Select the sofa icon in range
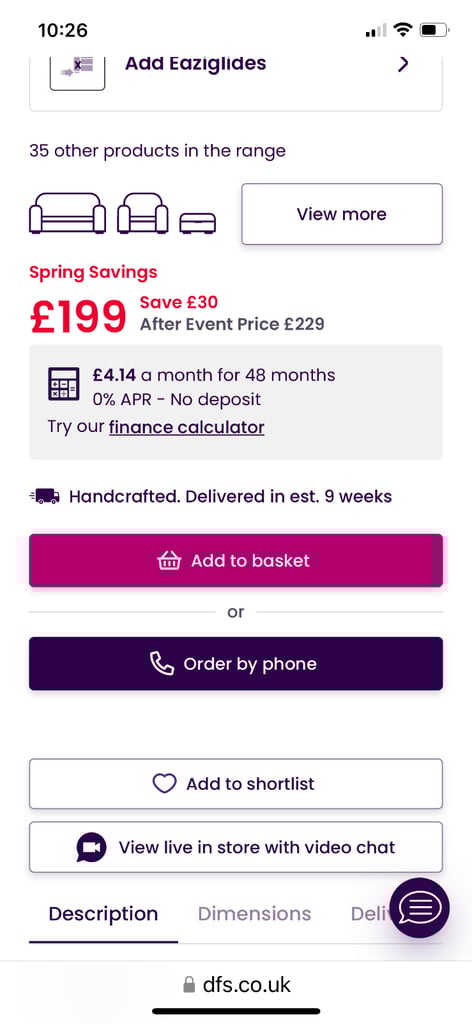This screenshot has height=1024, width=472. pos(67,213)
